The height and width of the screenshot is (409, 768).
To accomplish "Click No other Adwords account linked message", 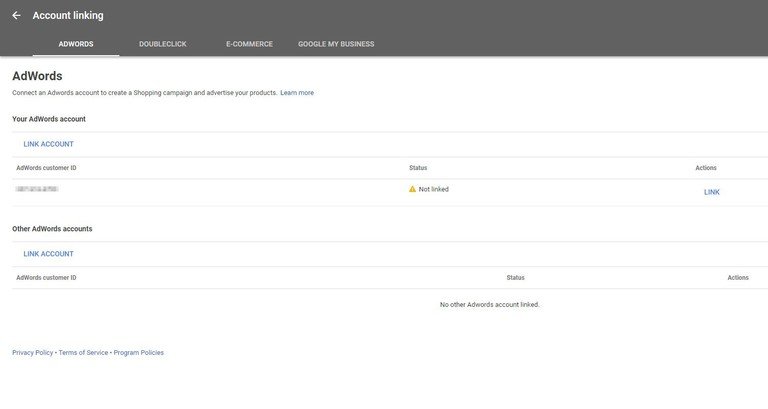I will click(x=489, y=305).
